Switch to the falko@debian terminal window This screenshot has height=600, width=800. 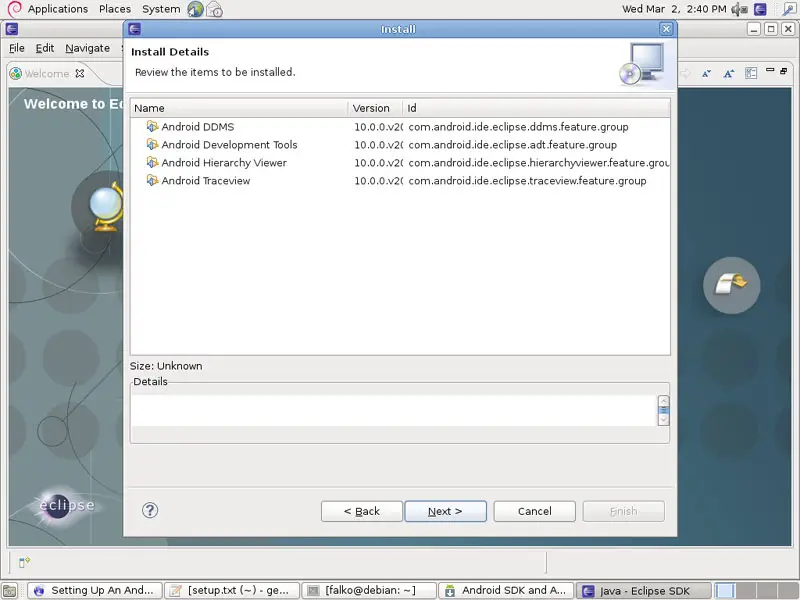coord(369,591)
